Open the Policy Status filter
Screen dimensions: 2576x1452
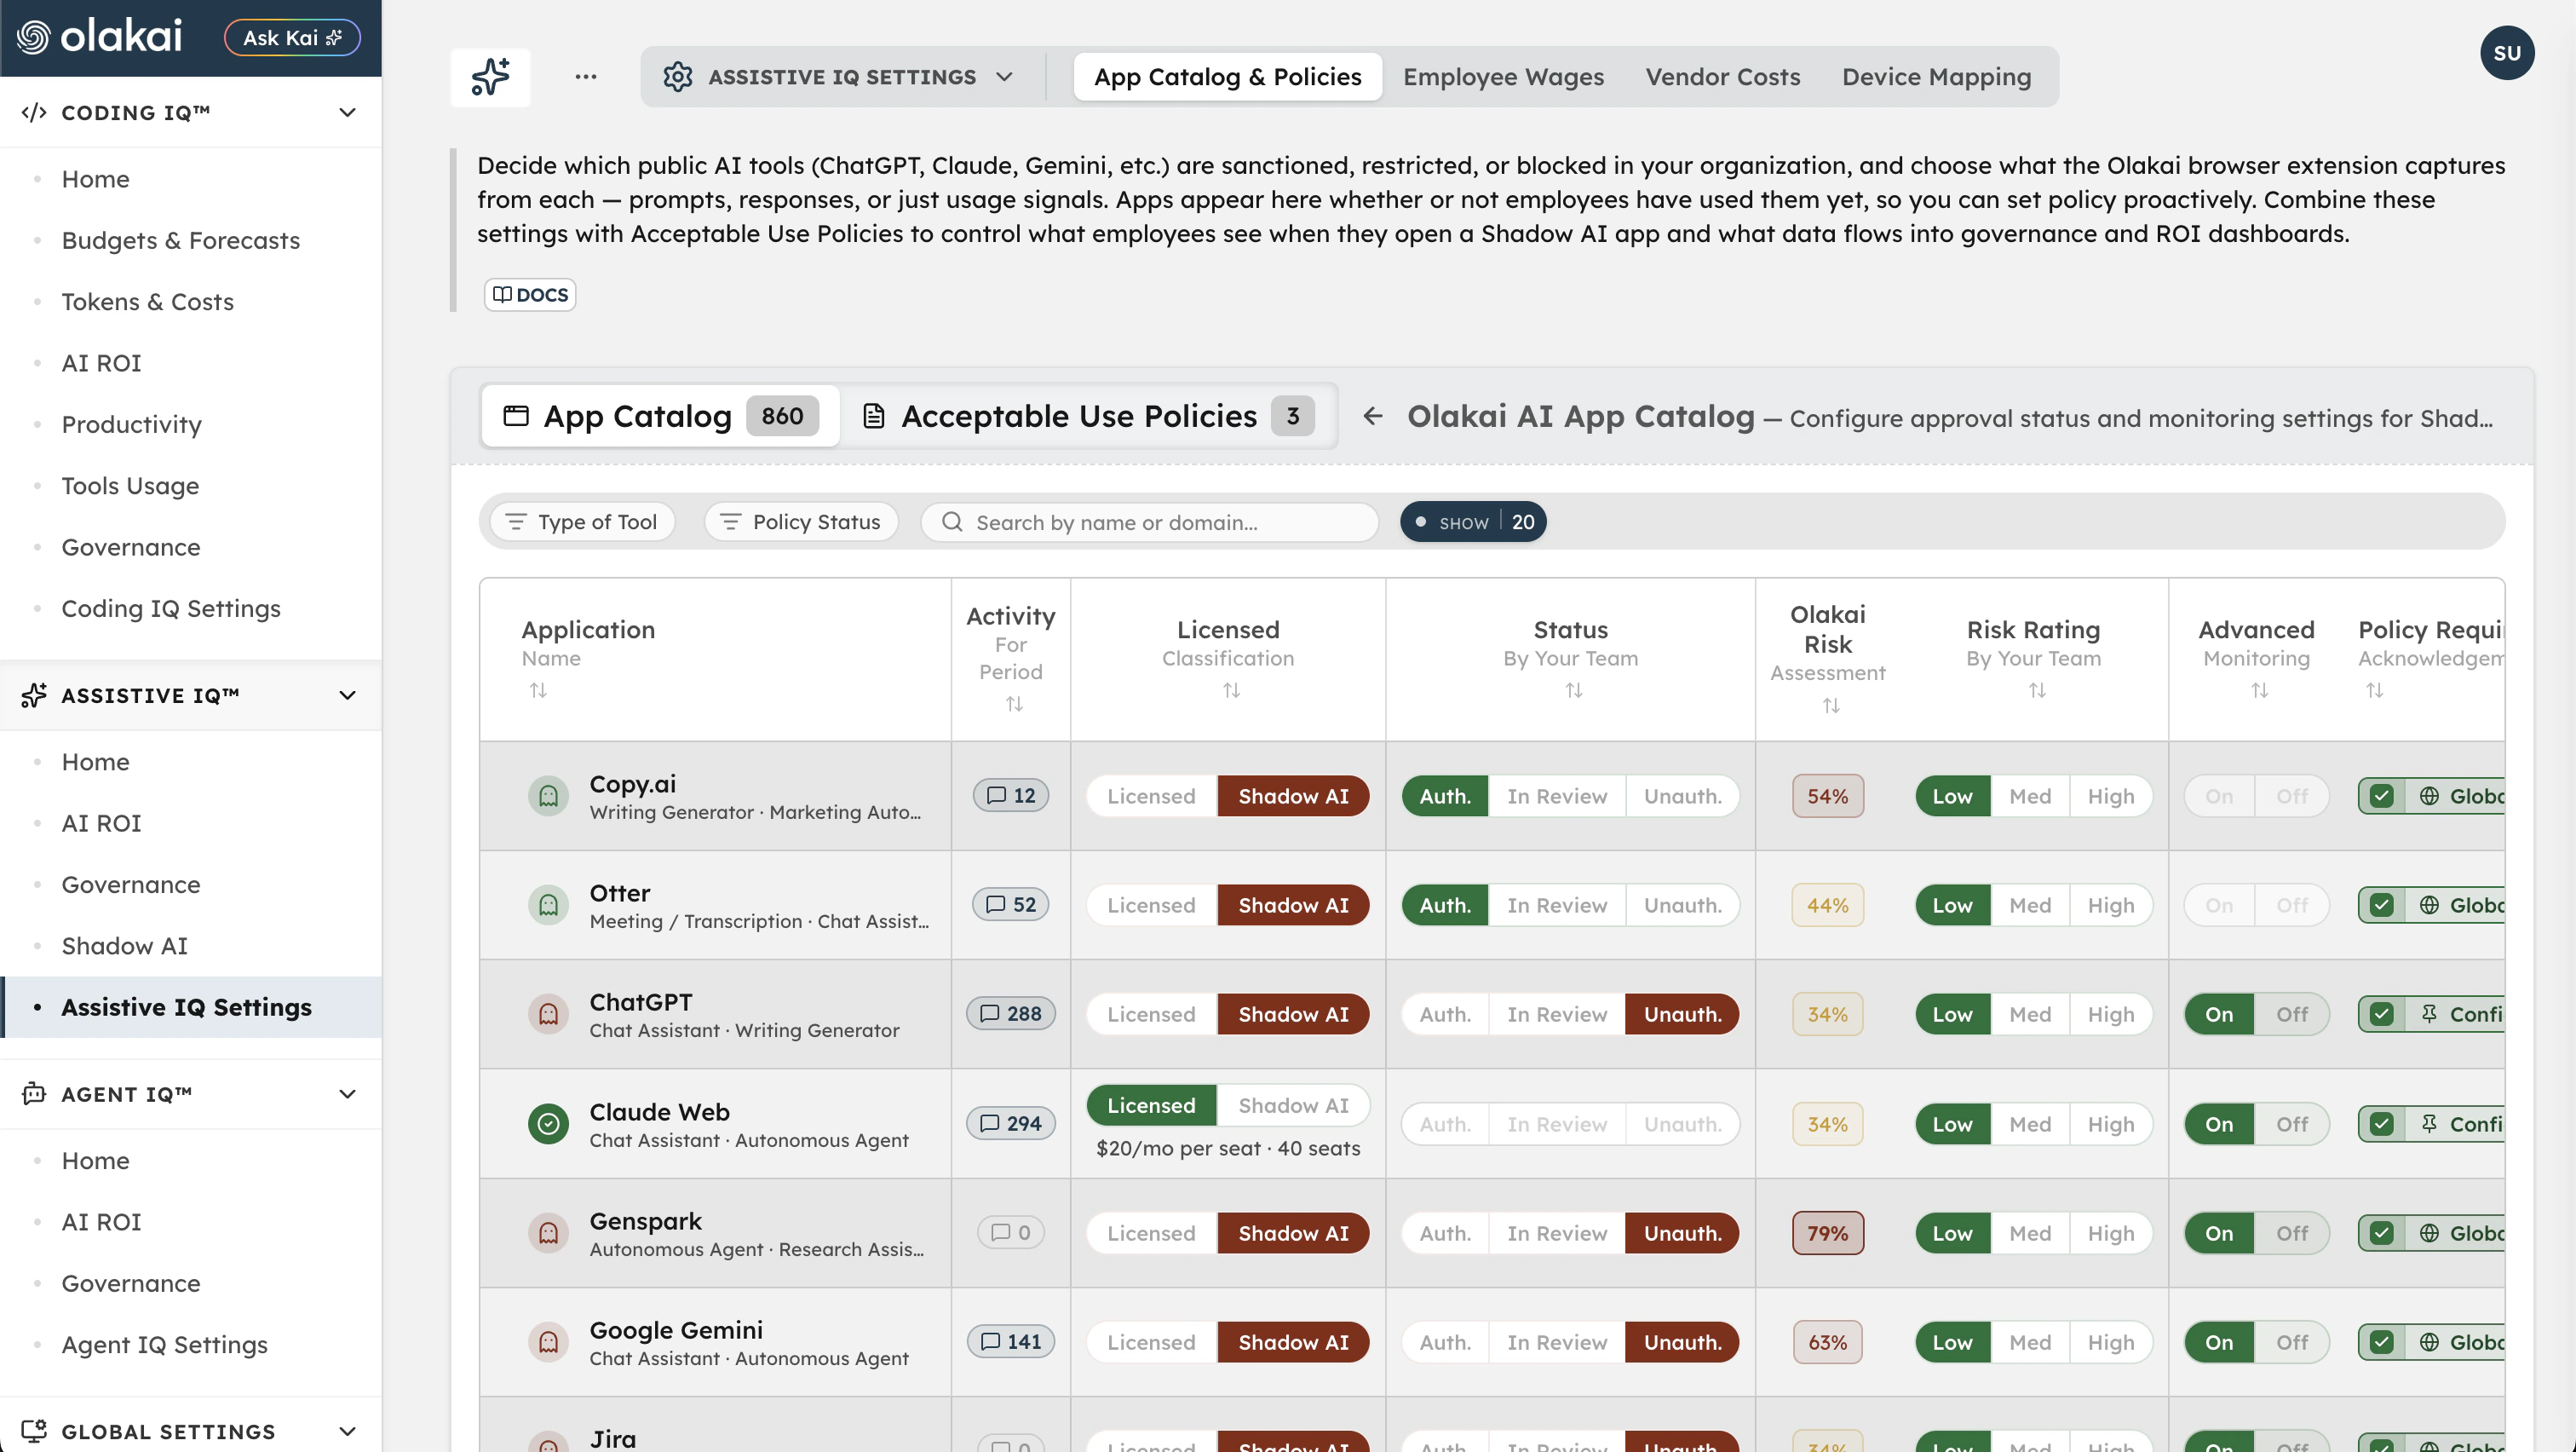coord(801,522)
